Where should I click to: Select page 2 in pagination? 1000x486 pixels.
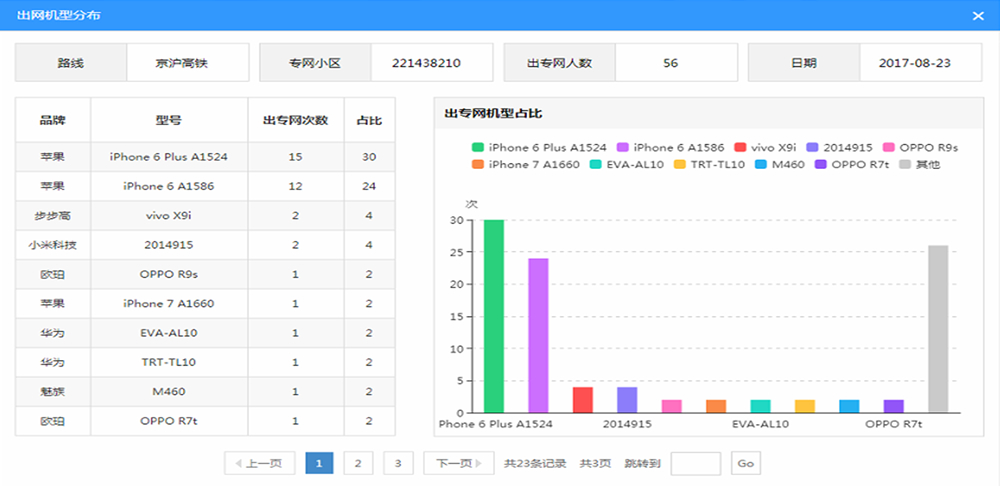[x=358, y=463]
